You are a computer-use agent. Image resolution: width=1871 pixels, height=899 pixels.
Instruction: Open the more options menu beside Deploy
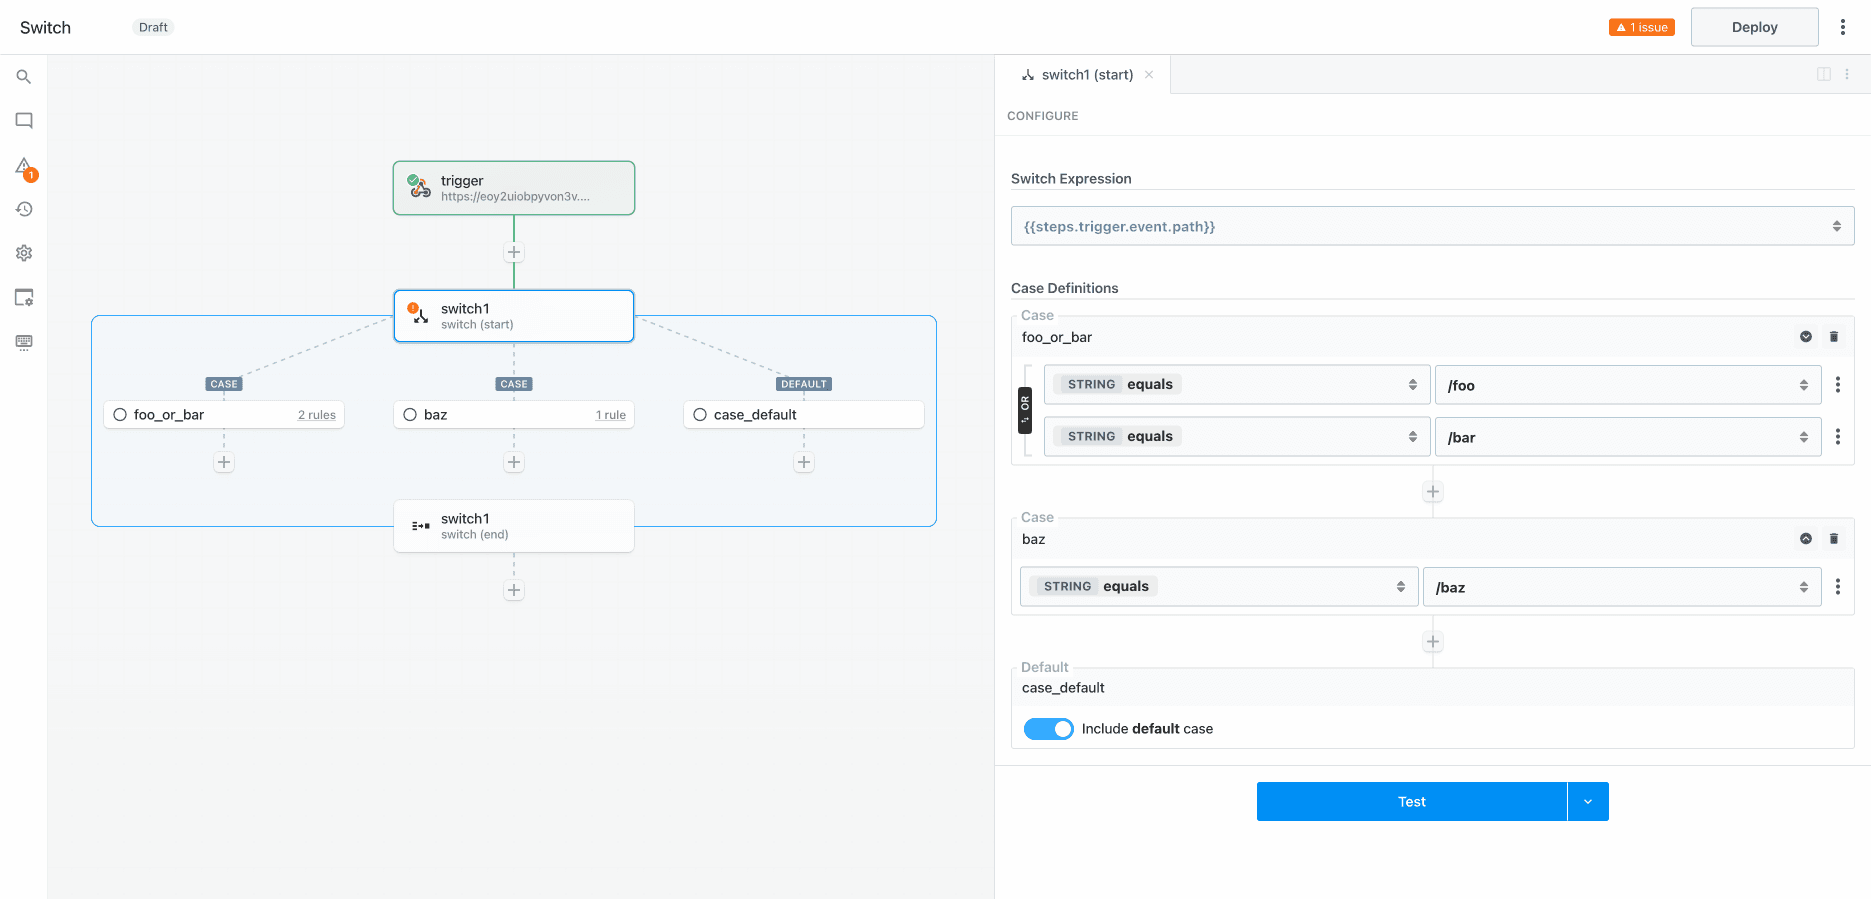pyautogui.click(x=1843, y=27)
